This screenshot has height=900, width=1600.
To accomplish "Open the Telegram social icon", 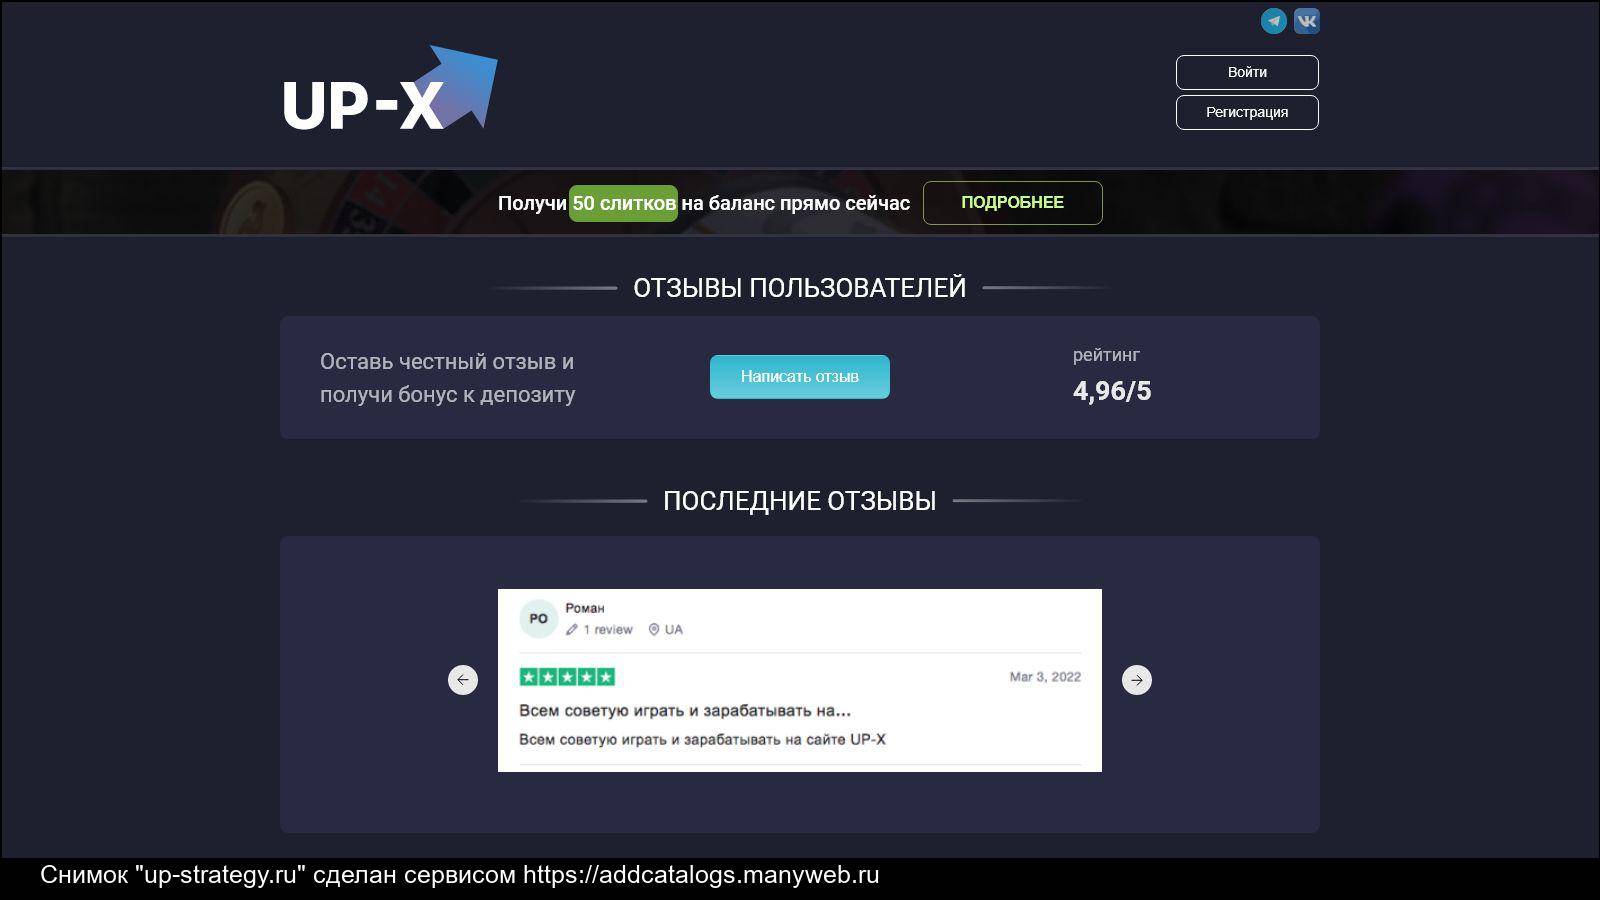I will 1273,21.
